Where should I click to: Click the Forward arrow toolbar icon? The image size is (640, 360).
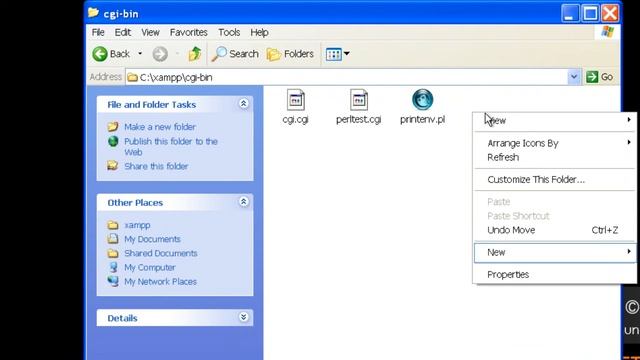pyautogui.click(x=160, y=54)
